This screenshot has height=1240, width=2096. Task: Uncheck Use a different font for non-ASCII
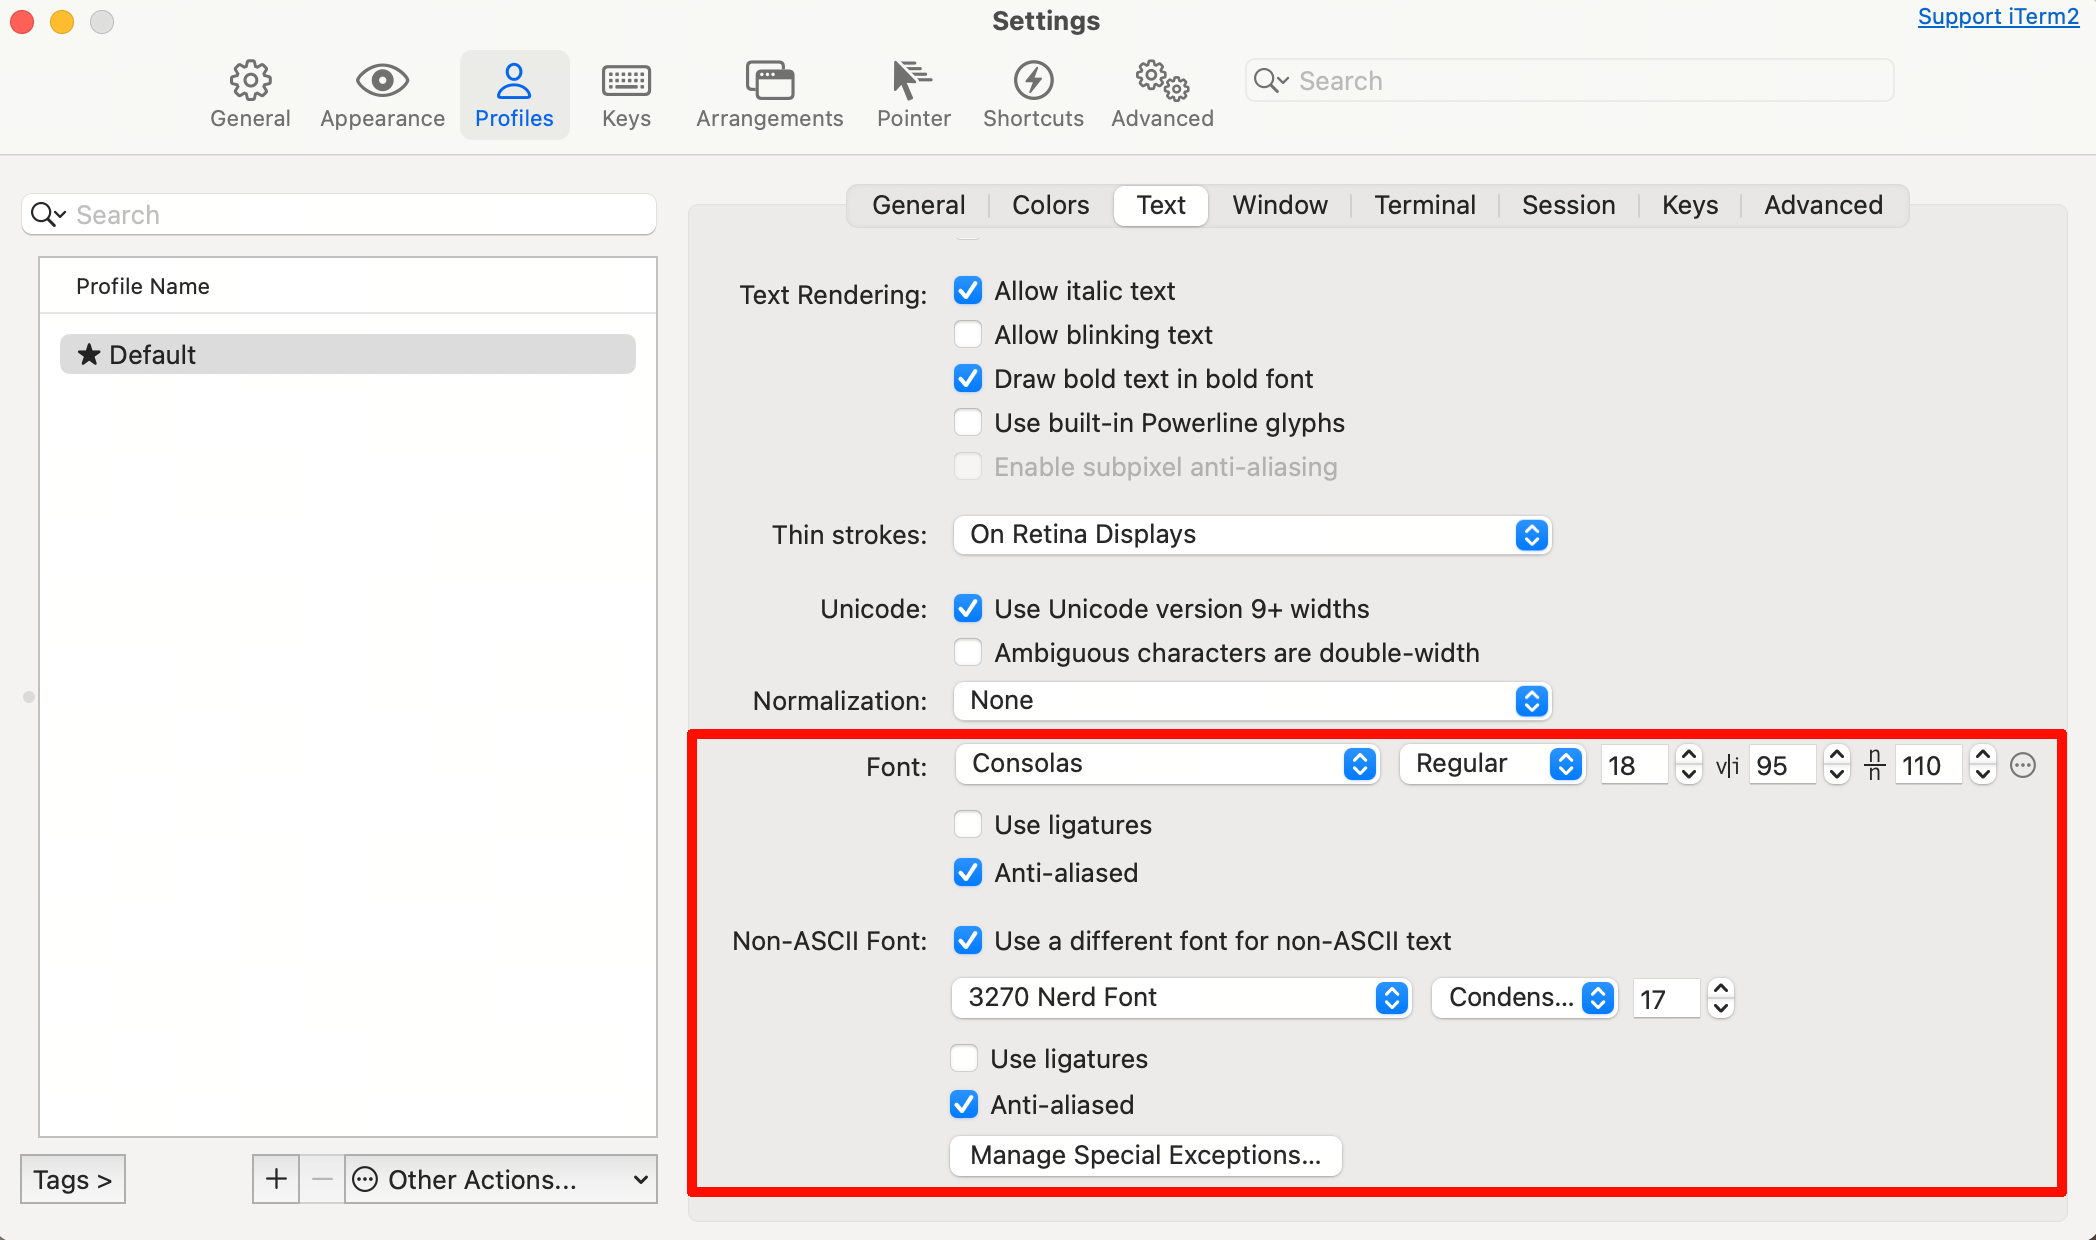(x=968, y=941)
